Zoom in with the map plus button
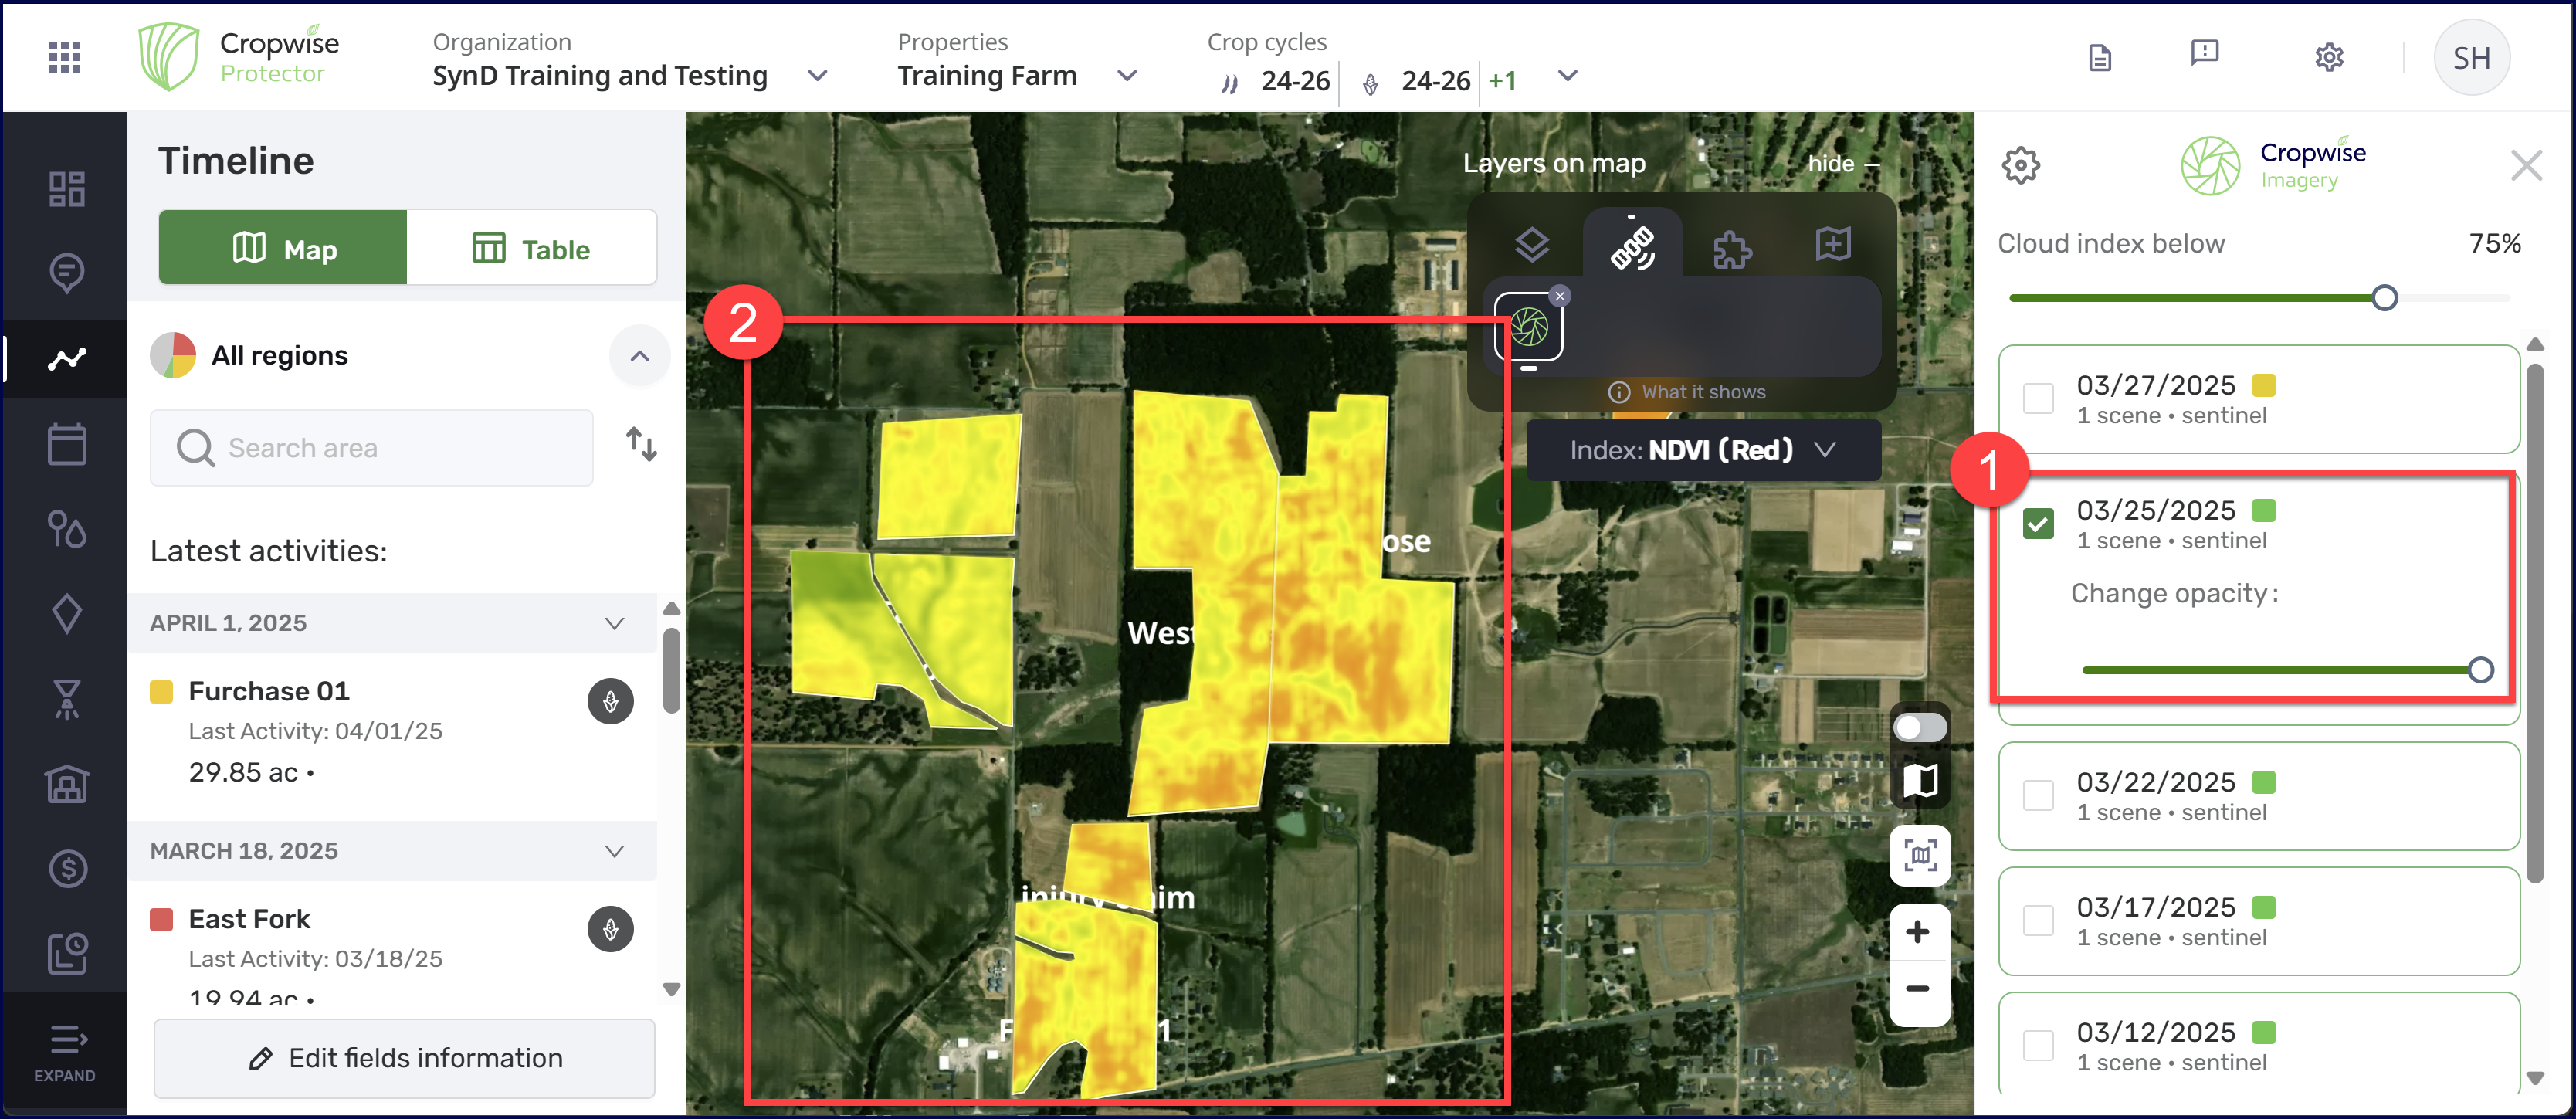2576x1119 pixels. tap(1917, 932)
